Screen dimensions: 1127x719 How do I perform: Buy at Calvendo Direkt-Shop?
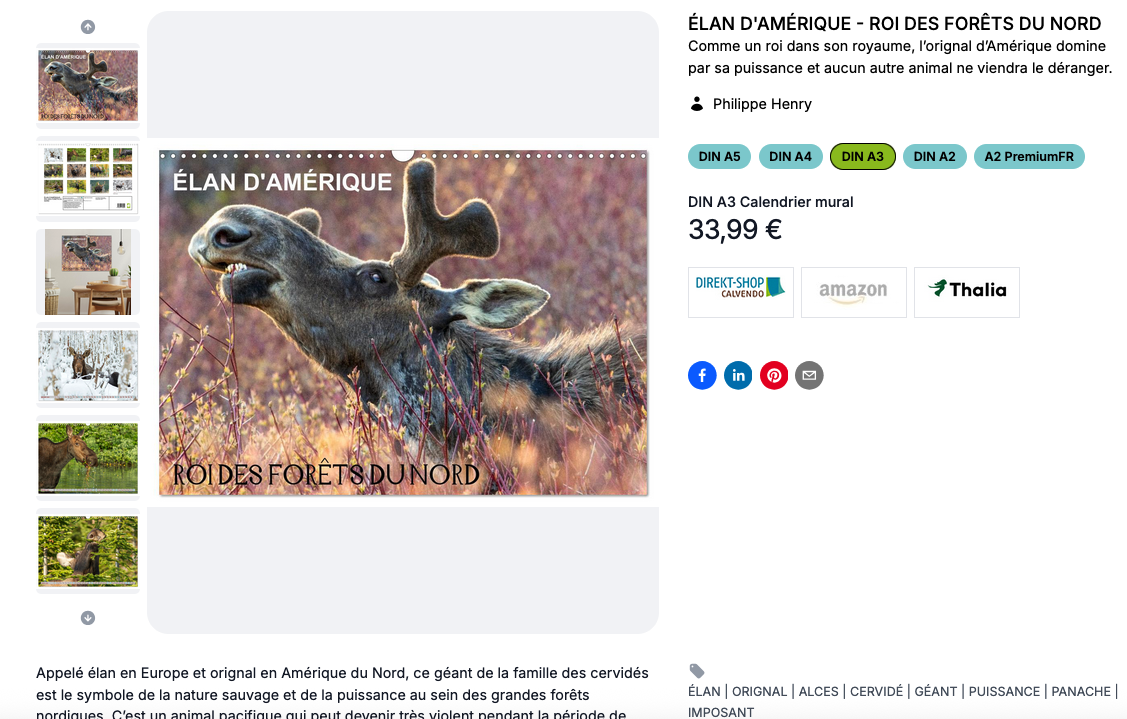click(741, 292)
